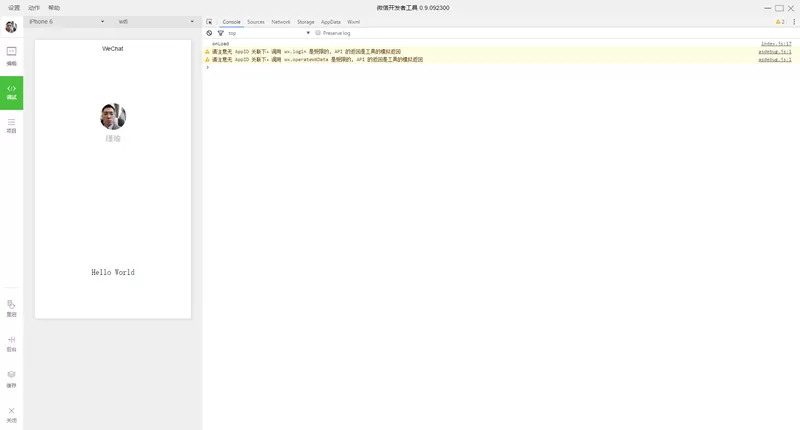Switch to the Network tab

click(x=281, y=22)
